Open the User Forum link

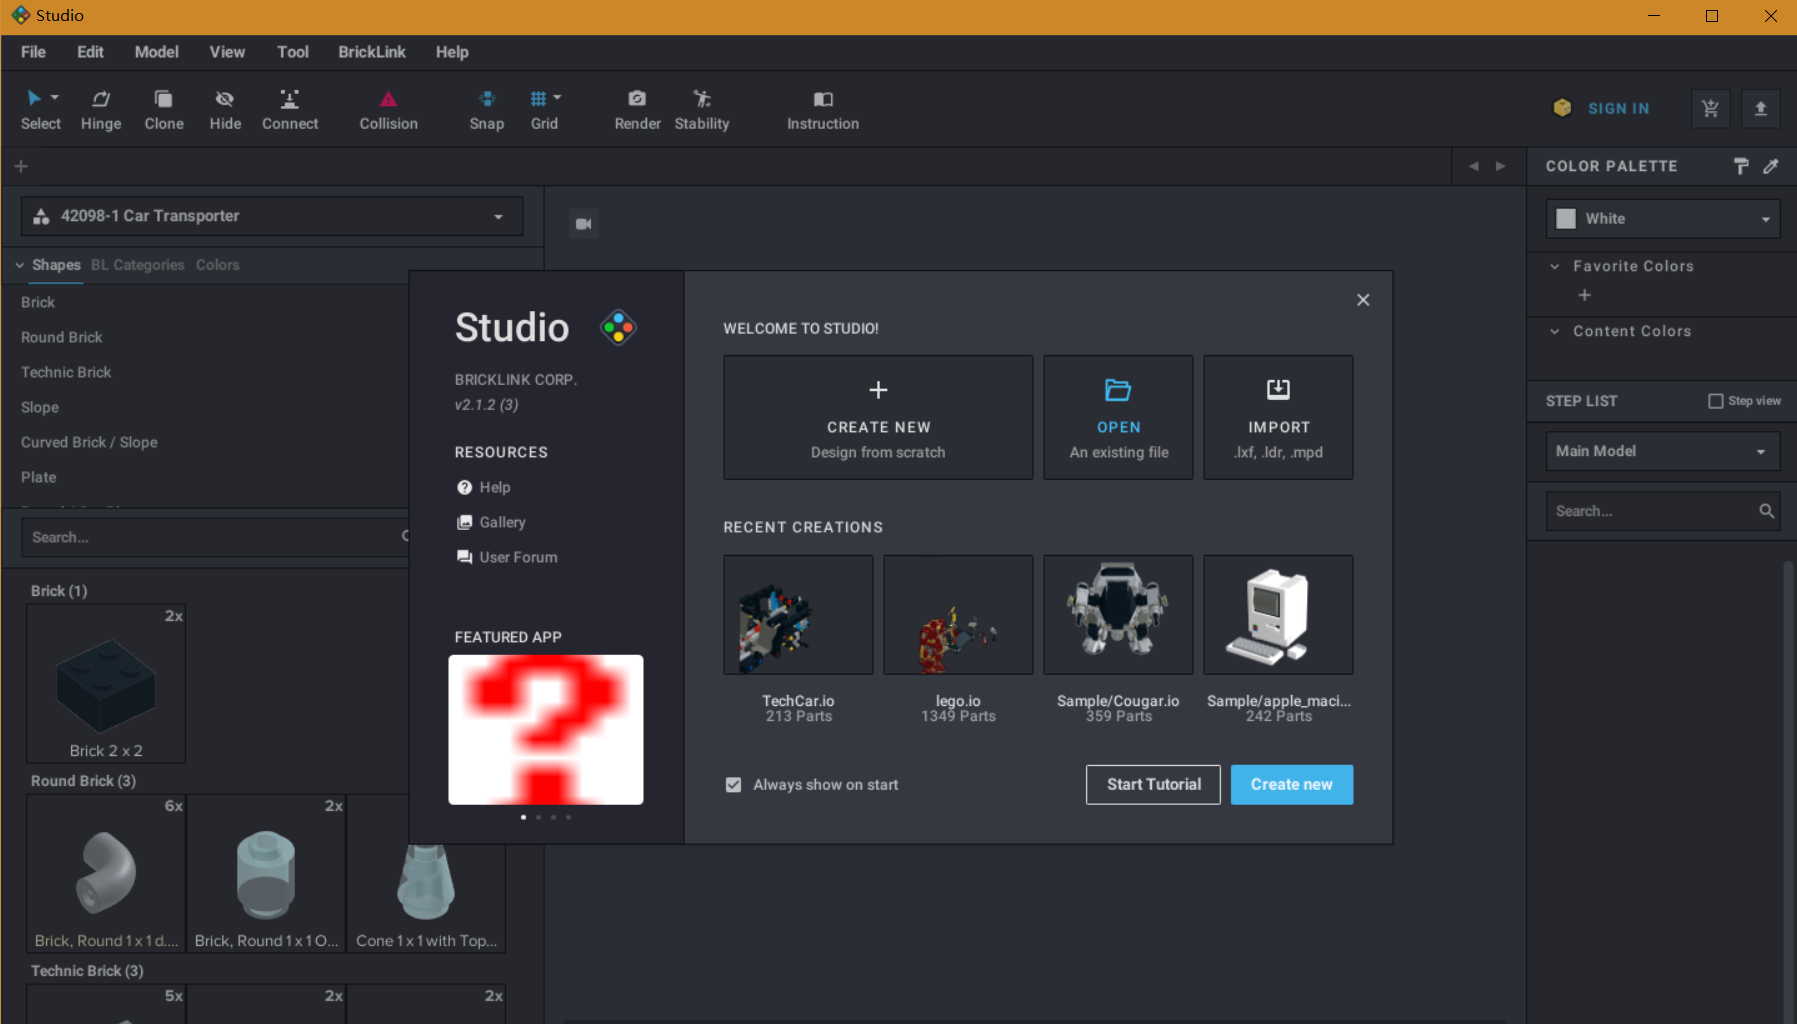tap(507, 557)
